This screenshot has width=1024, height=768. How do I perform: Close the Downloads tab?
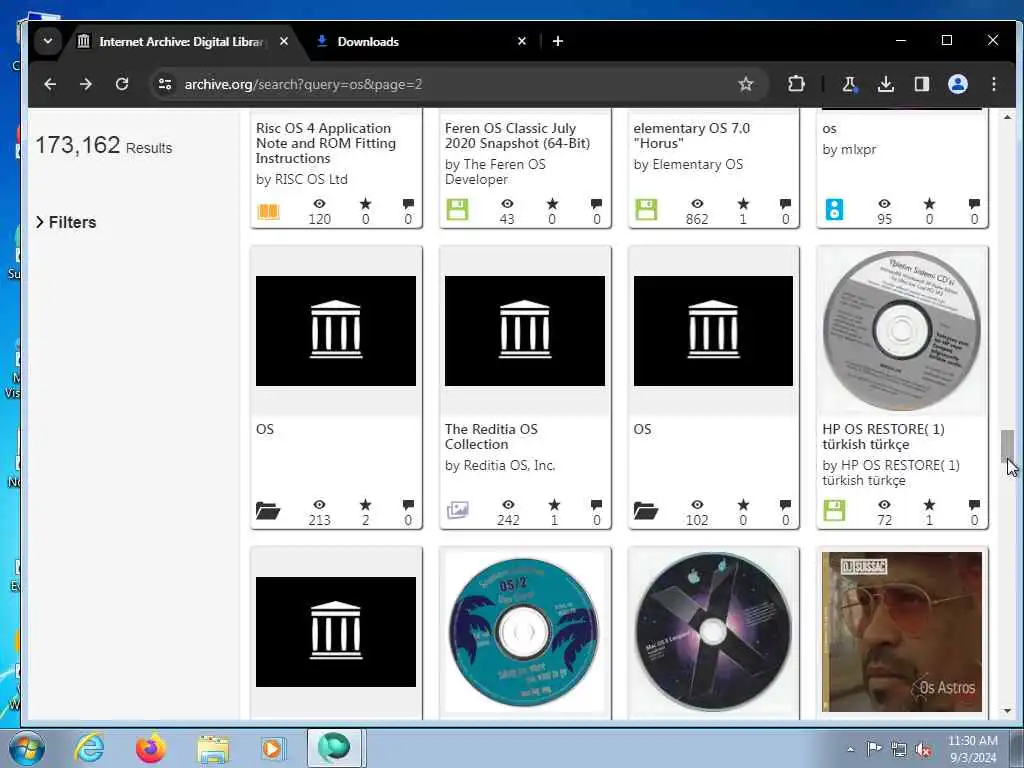click(522, 41)
